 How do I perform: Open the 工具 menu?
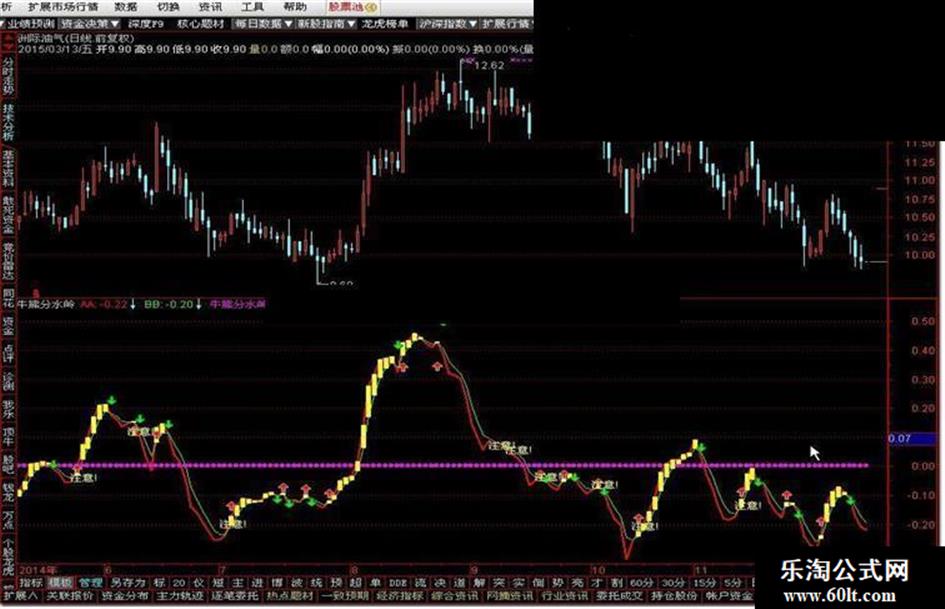click(x=252, y=7)
